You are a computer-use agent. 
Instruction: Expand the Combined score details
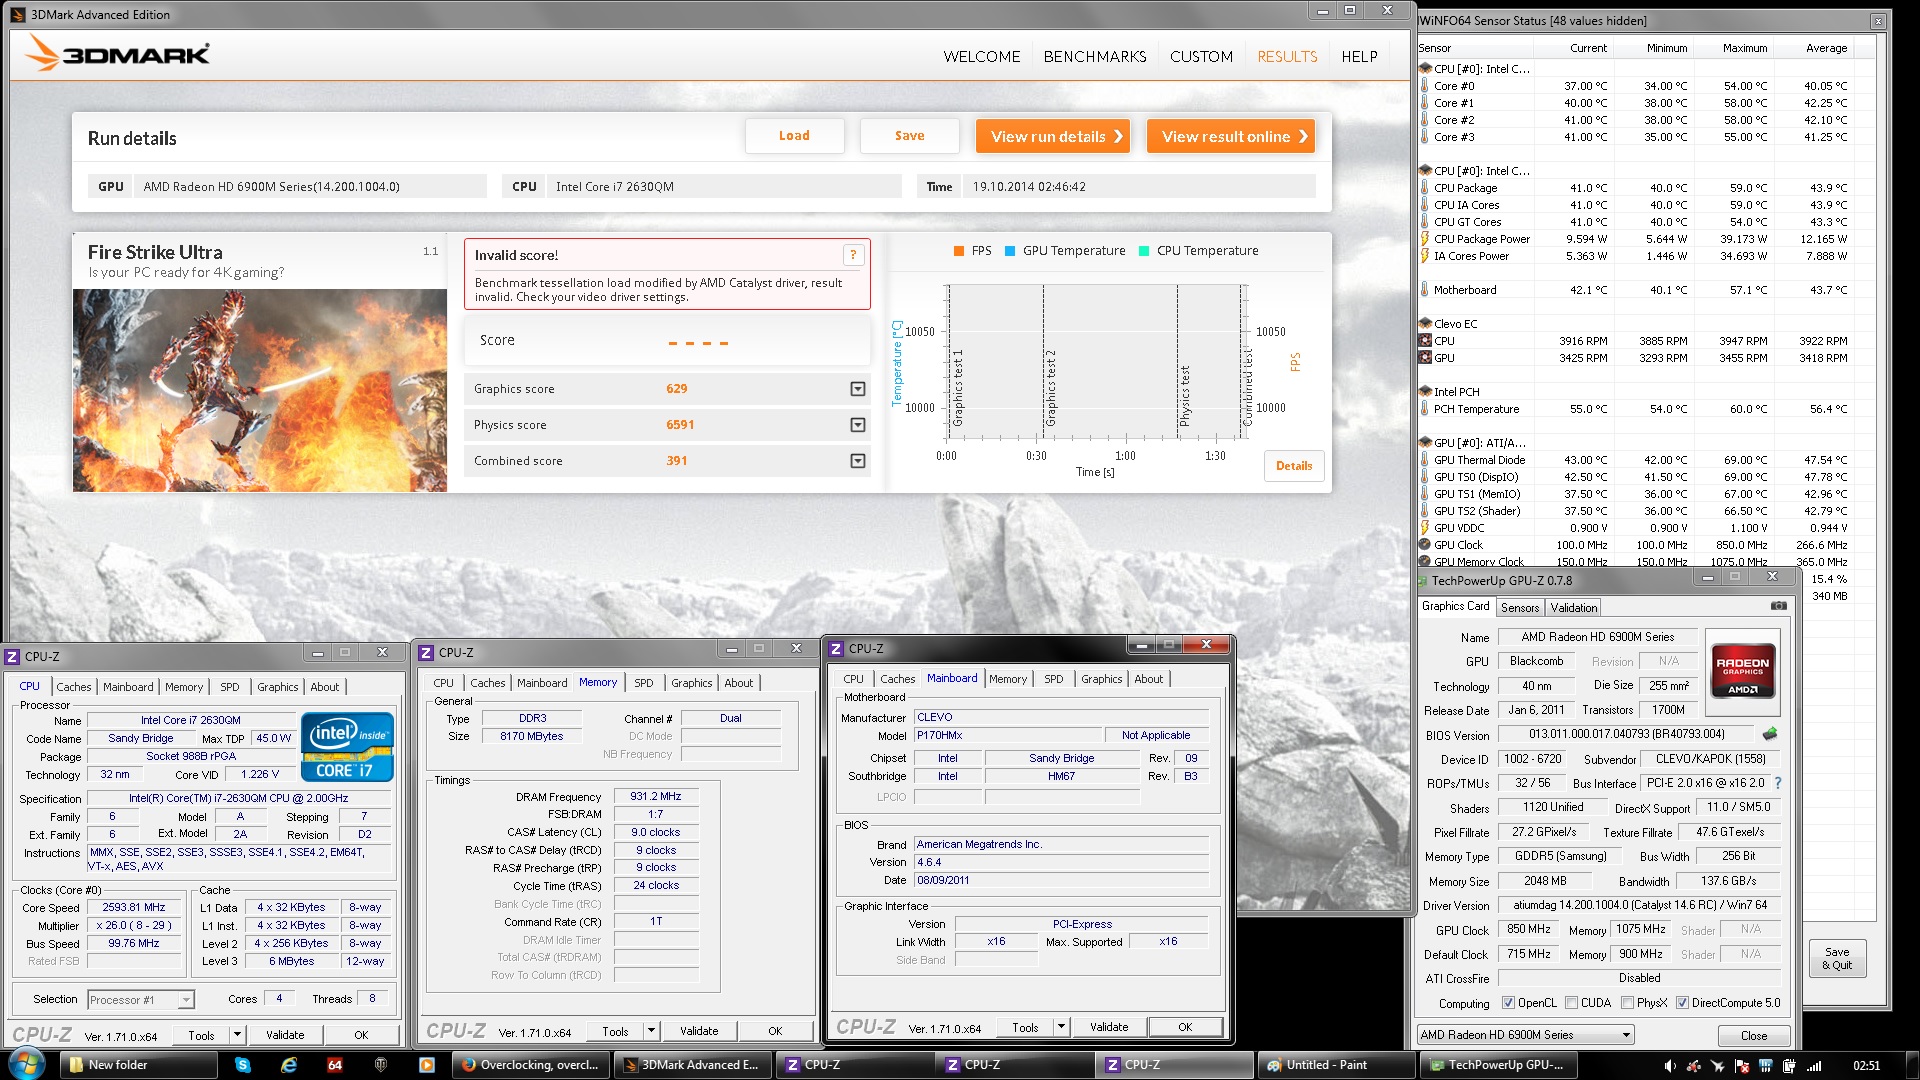coord(857,461)
